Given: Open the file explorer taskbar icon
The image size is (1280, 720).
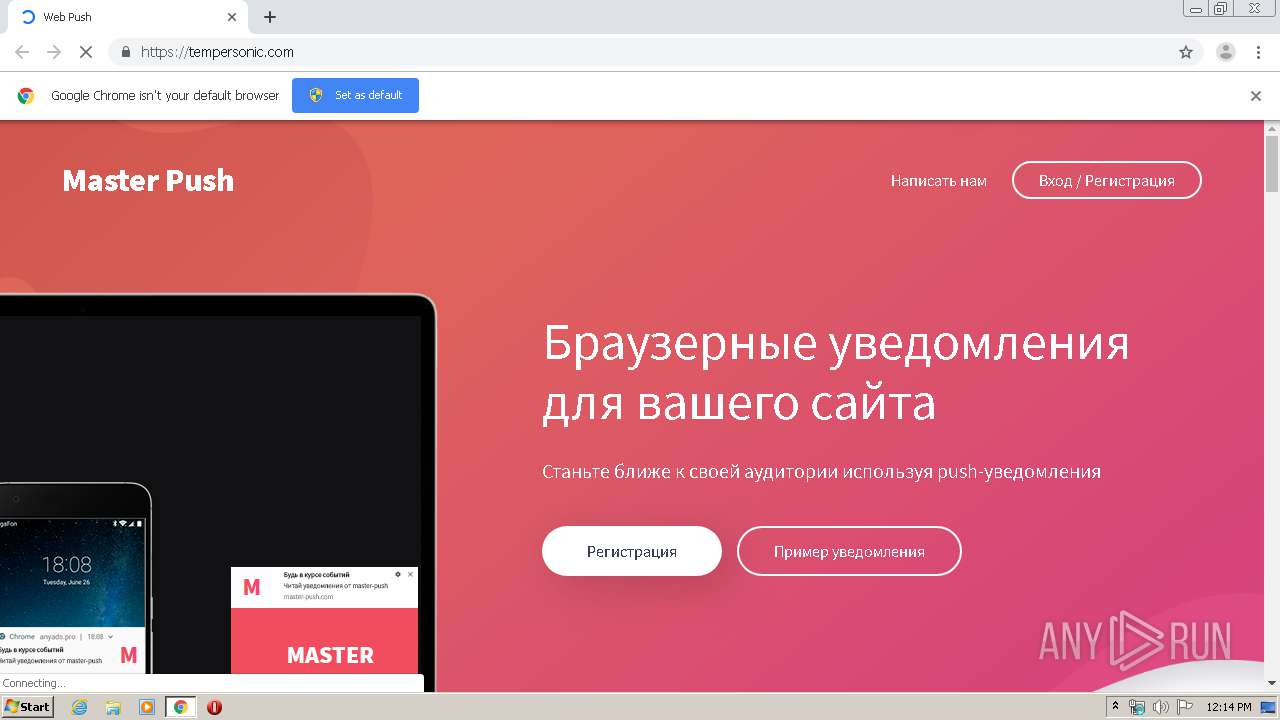Looking at the screenshot, I should pyautogui.click(x=113, y=707).
